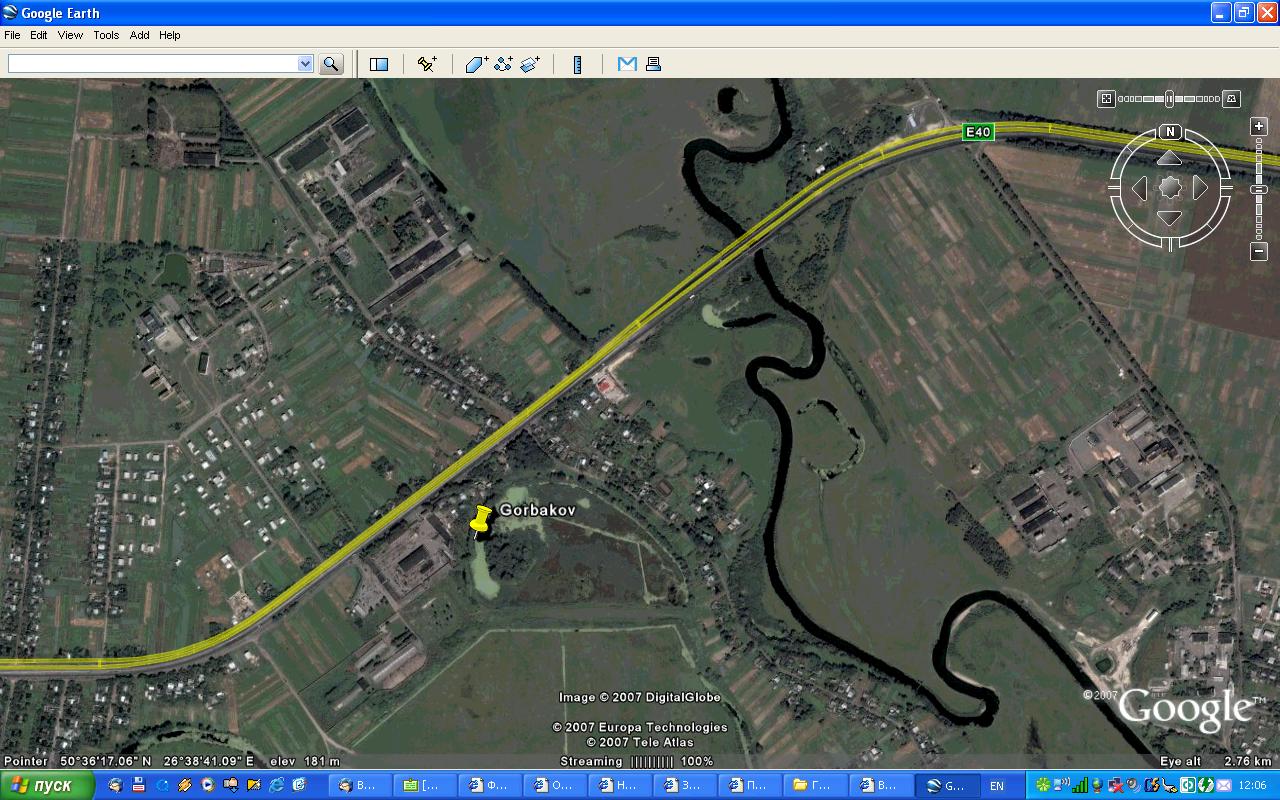Click the search magnifier button

[x=331, y=64]
